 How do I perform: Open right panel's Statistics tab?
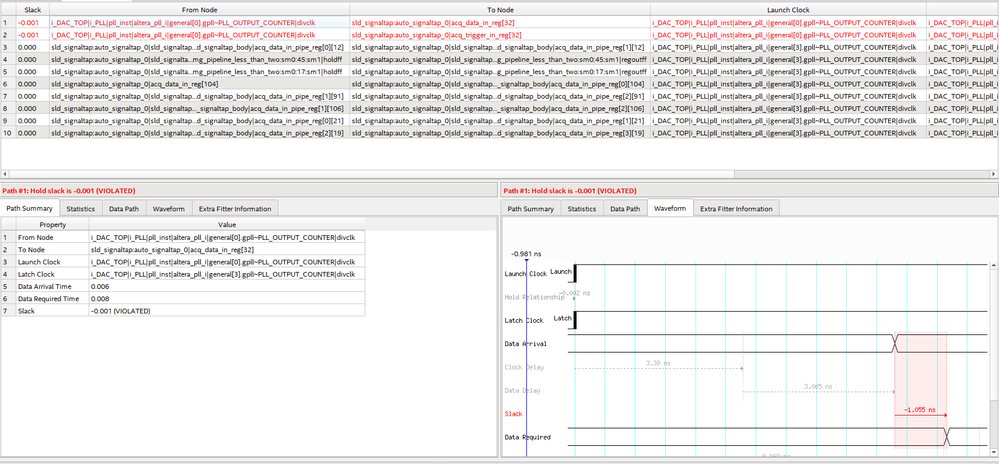click(582, 209)
